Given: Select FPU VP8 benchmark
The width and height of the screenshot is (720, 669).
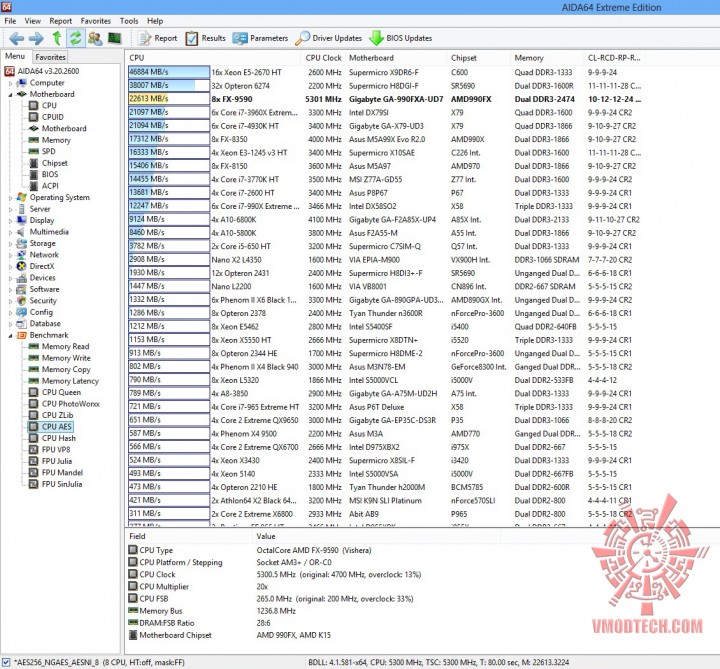Looking at the screenshot, I should (x=50, y=450).
